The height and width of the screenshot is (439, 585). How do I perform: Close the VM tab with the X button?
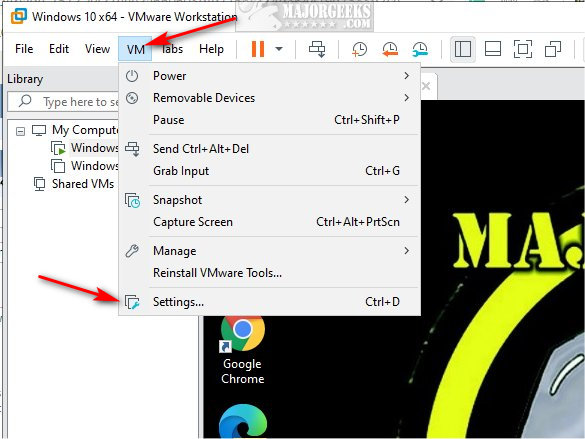coord(426,87)
